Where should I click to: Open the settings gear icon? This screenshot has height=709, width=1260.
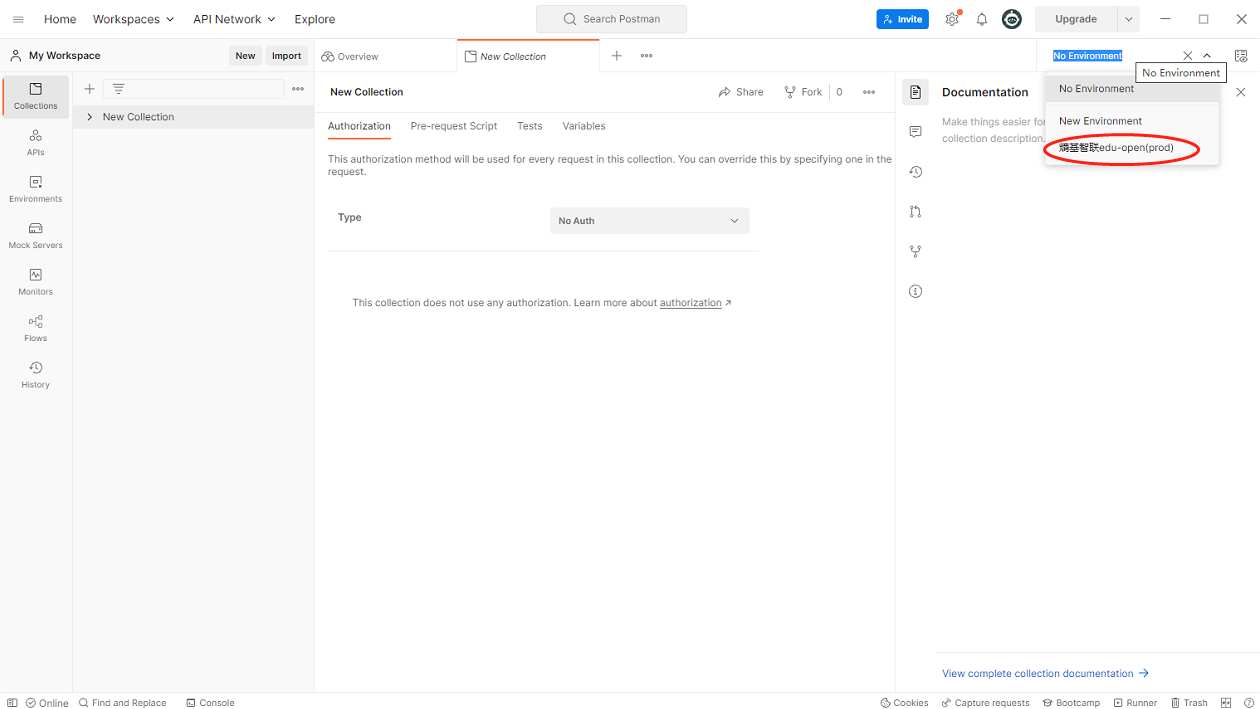[x=952, y=19]
